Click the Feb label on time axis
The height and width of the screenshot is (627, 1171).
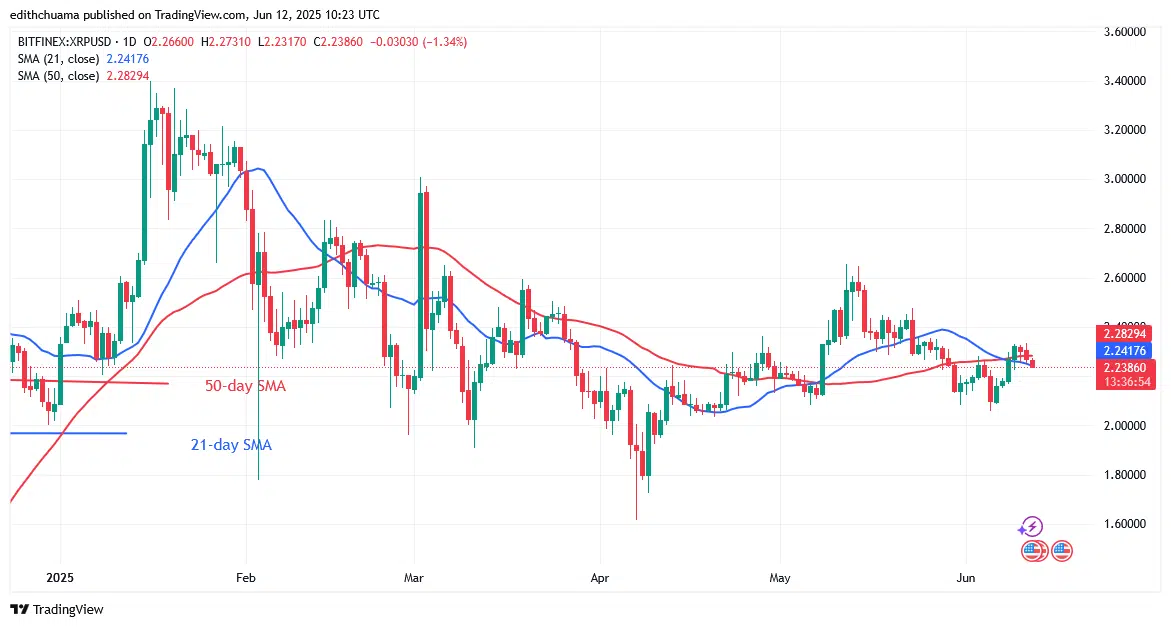tap(245, 578)
